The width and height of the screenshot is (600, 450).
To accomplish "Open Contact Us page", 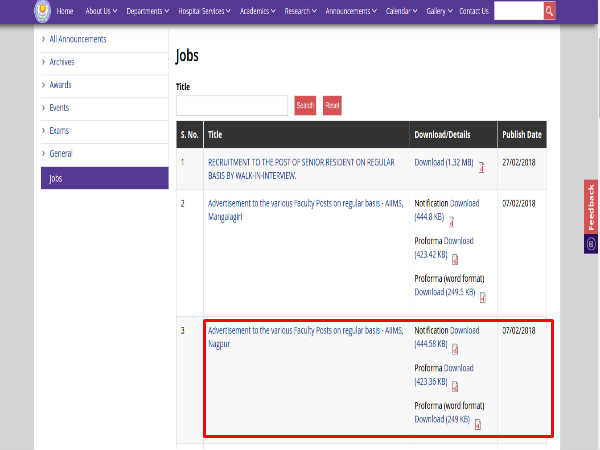I will click(474, 11).
